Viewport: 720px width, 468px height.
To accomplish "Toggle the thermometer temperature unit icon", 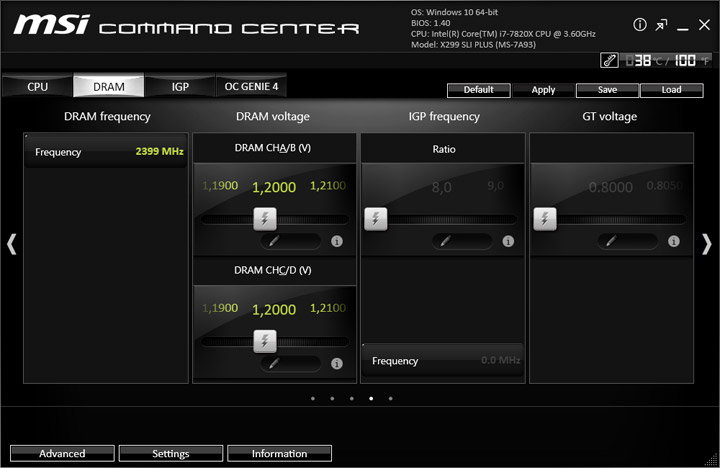I will pos(609,60).
